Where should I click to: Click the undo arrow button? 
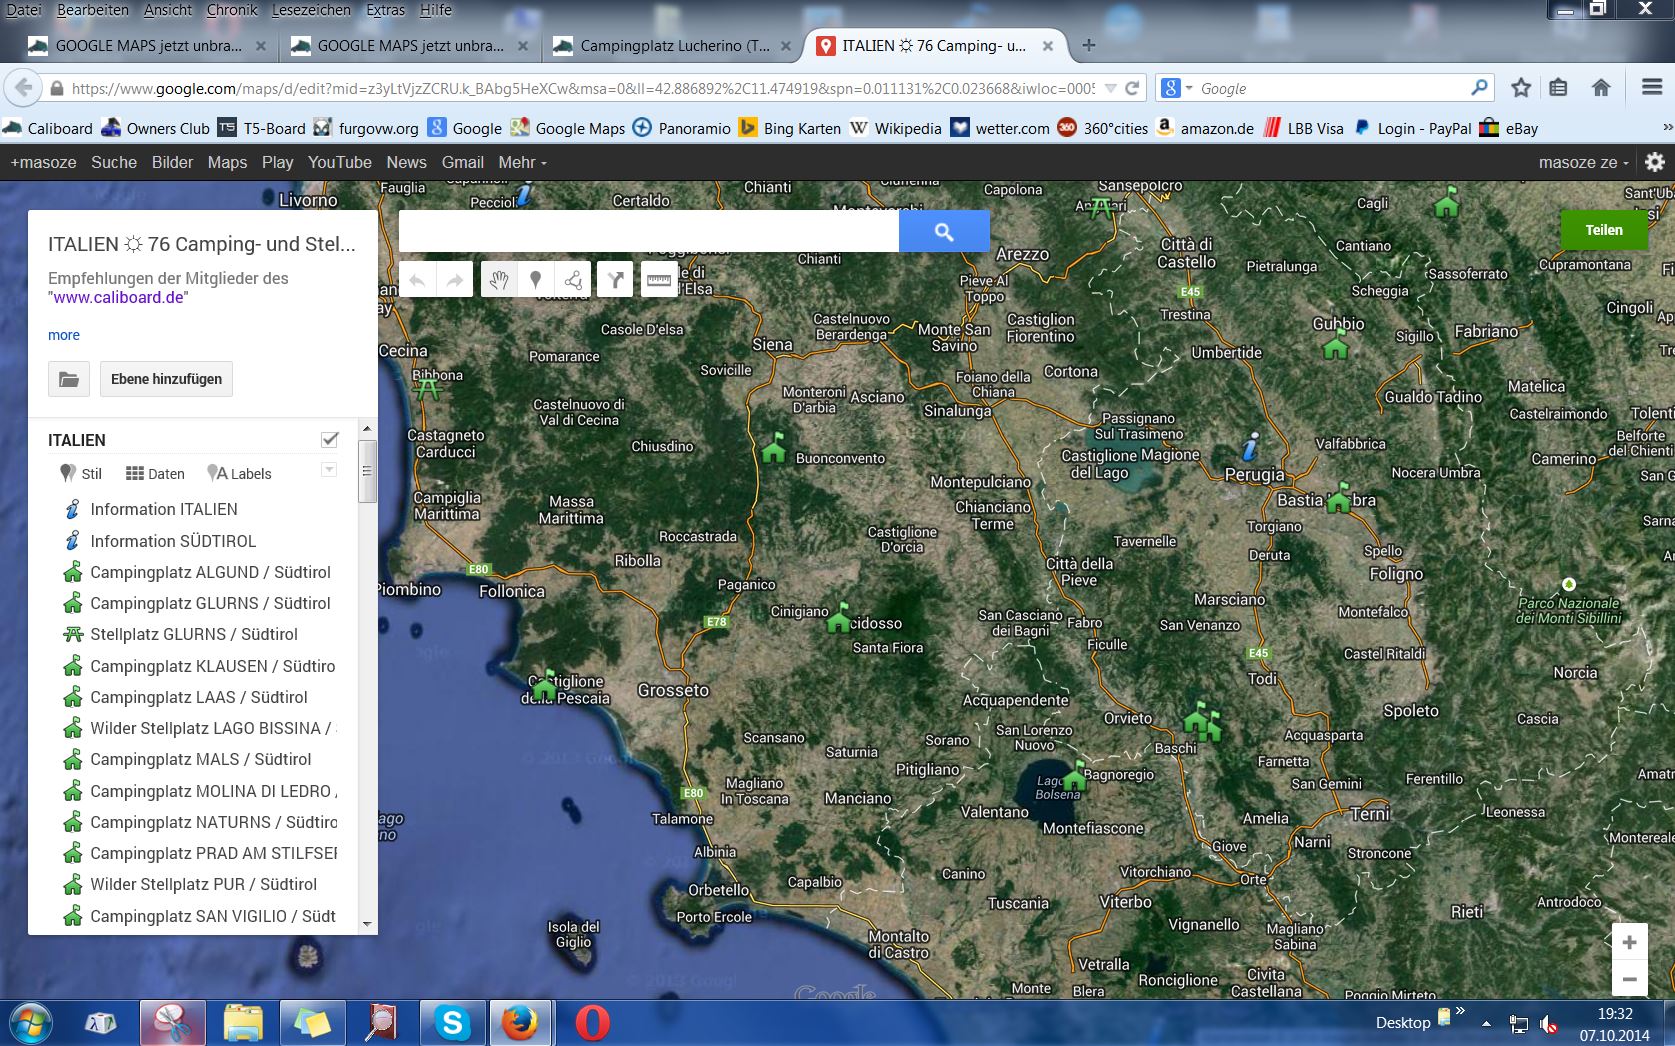click(x=418, y=280)
